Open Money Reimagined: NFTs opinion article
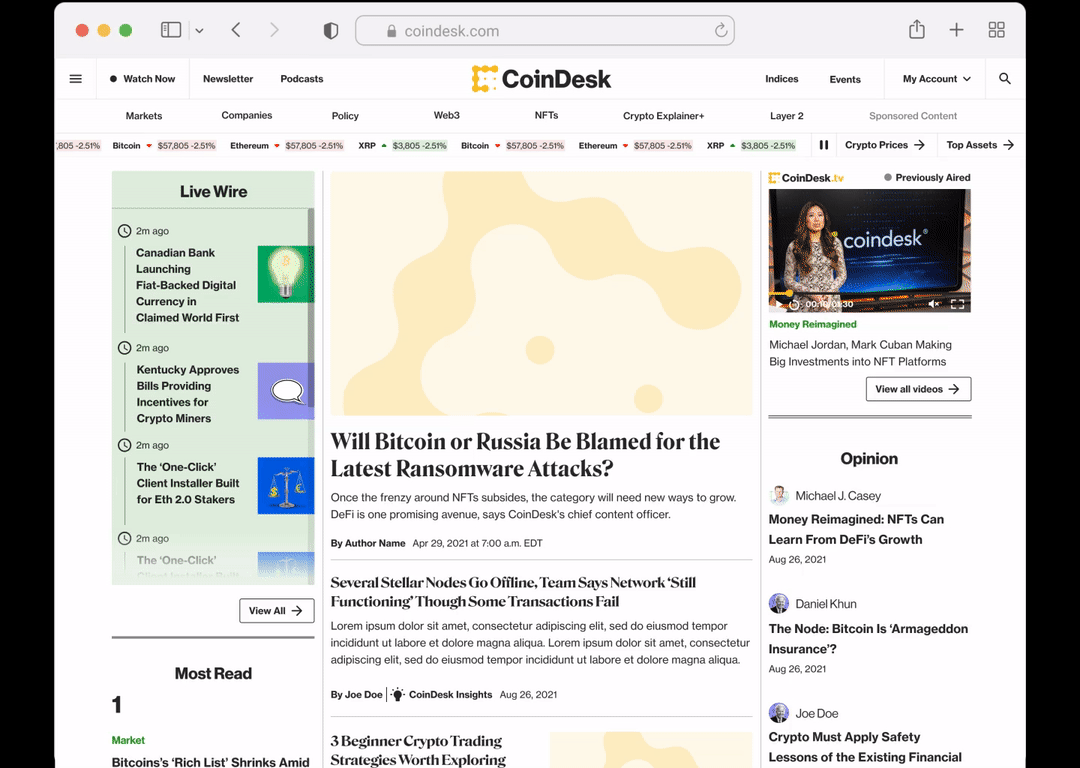 pos(856,529)
